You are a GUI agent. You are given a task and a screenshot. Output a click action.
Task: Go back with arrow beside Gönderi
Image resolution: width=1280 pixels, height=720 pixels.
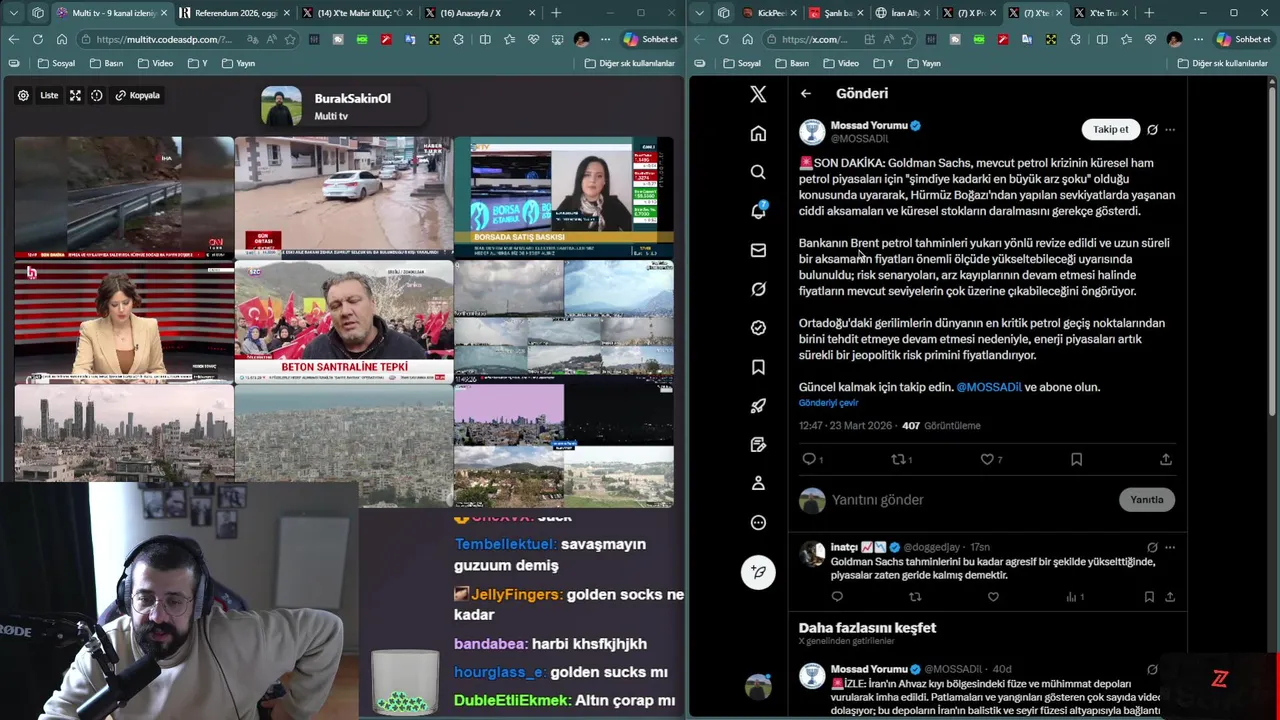(x=806, y=93)
